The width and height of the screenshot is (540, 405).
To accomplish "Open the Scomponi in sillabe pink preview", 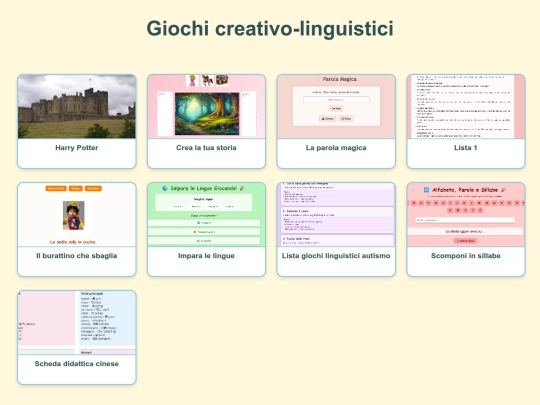I will [x=466, y=215].
